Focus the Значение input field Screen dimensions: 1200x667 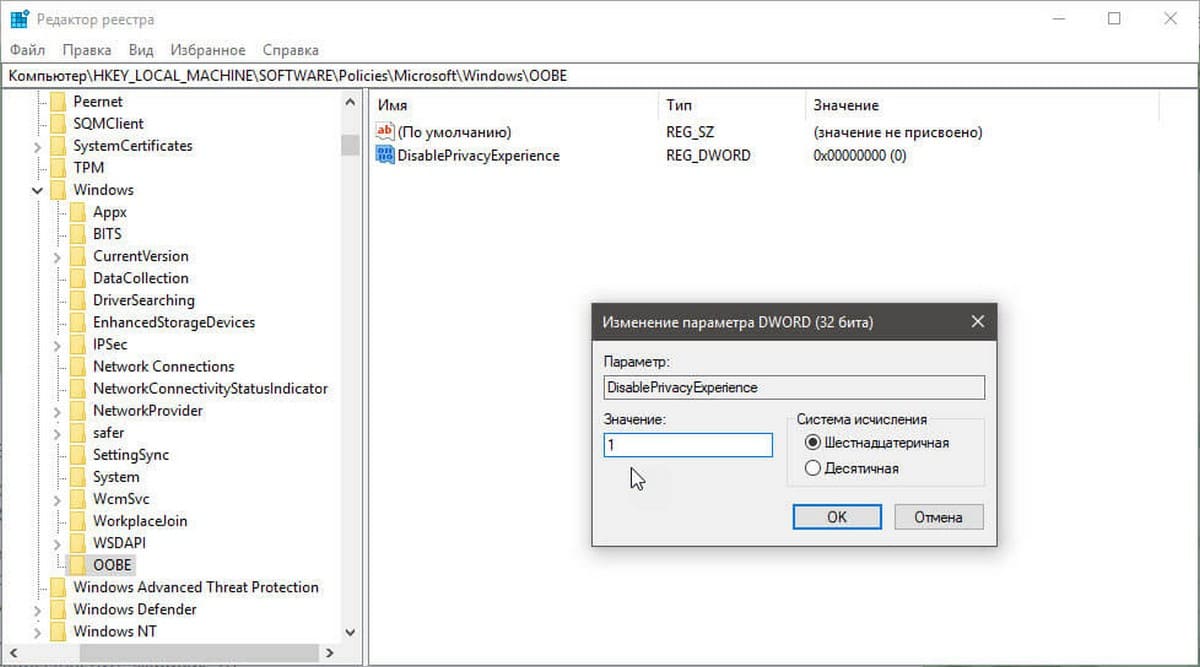click(688, 445)
